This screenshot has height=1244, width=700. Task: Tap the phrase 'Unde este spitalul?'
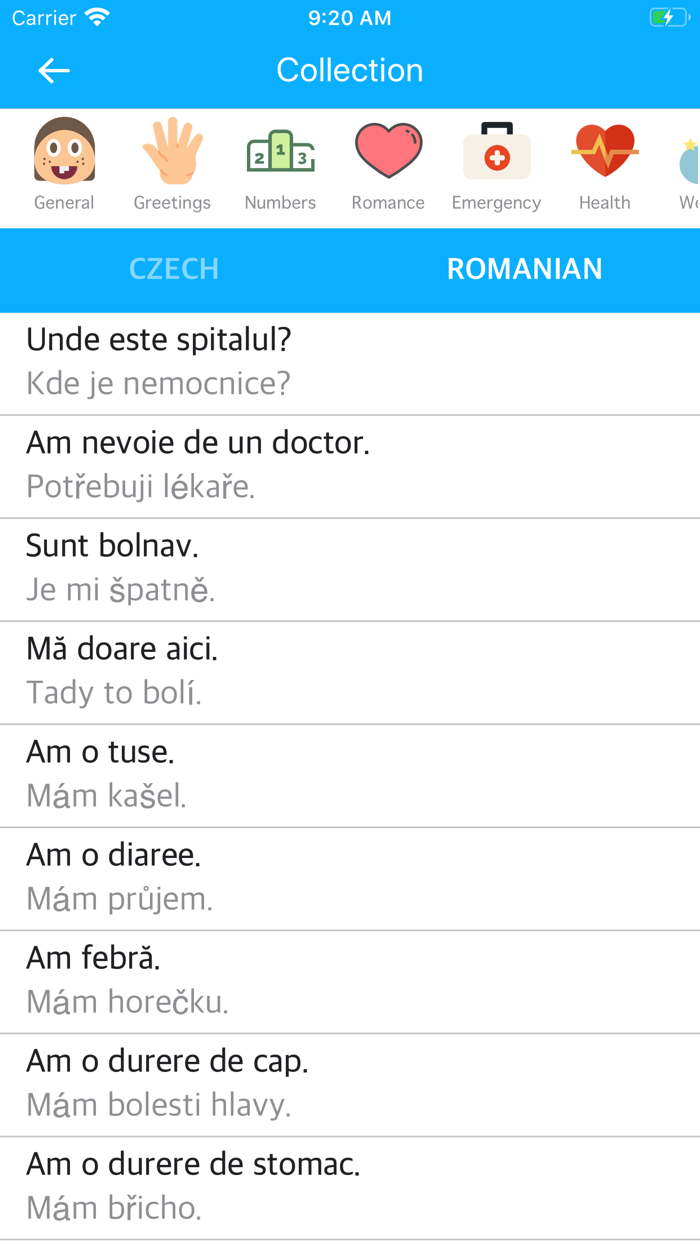(x=350, y=360)
